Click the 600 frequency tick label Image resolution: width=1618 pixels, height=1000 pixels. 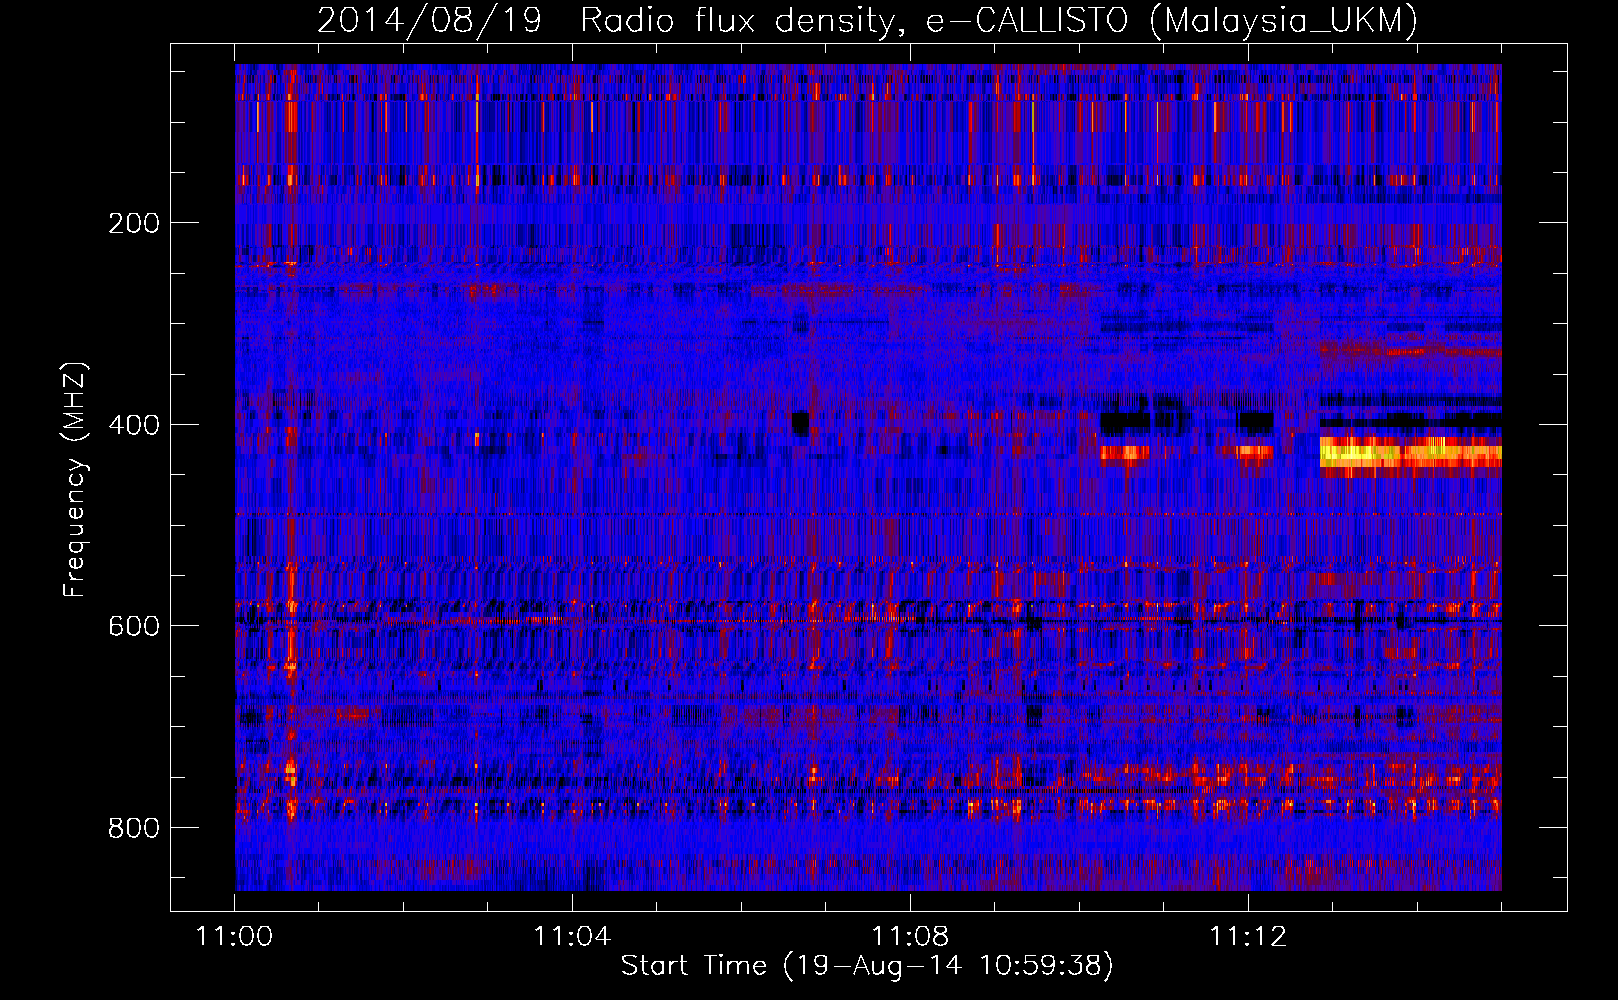[x=134, y=626]
